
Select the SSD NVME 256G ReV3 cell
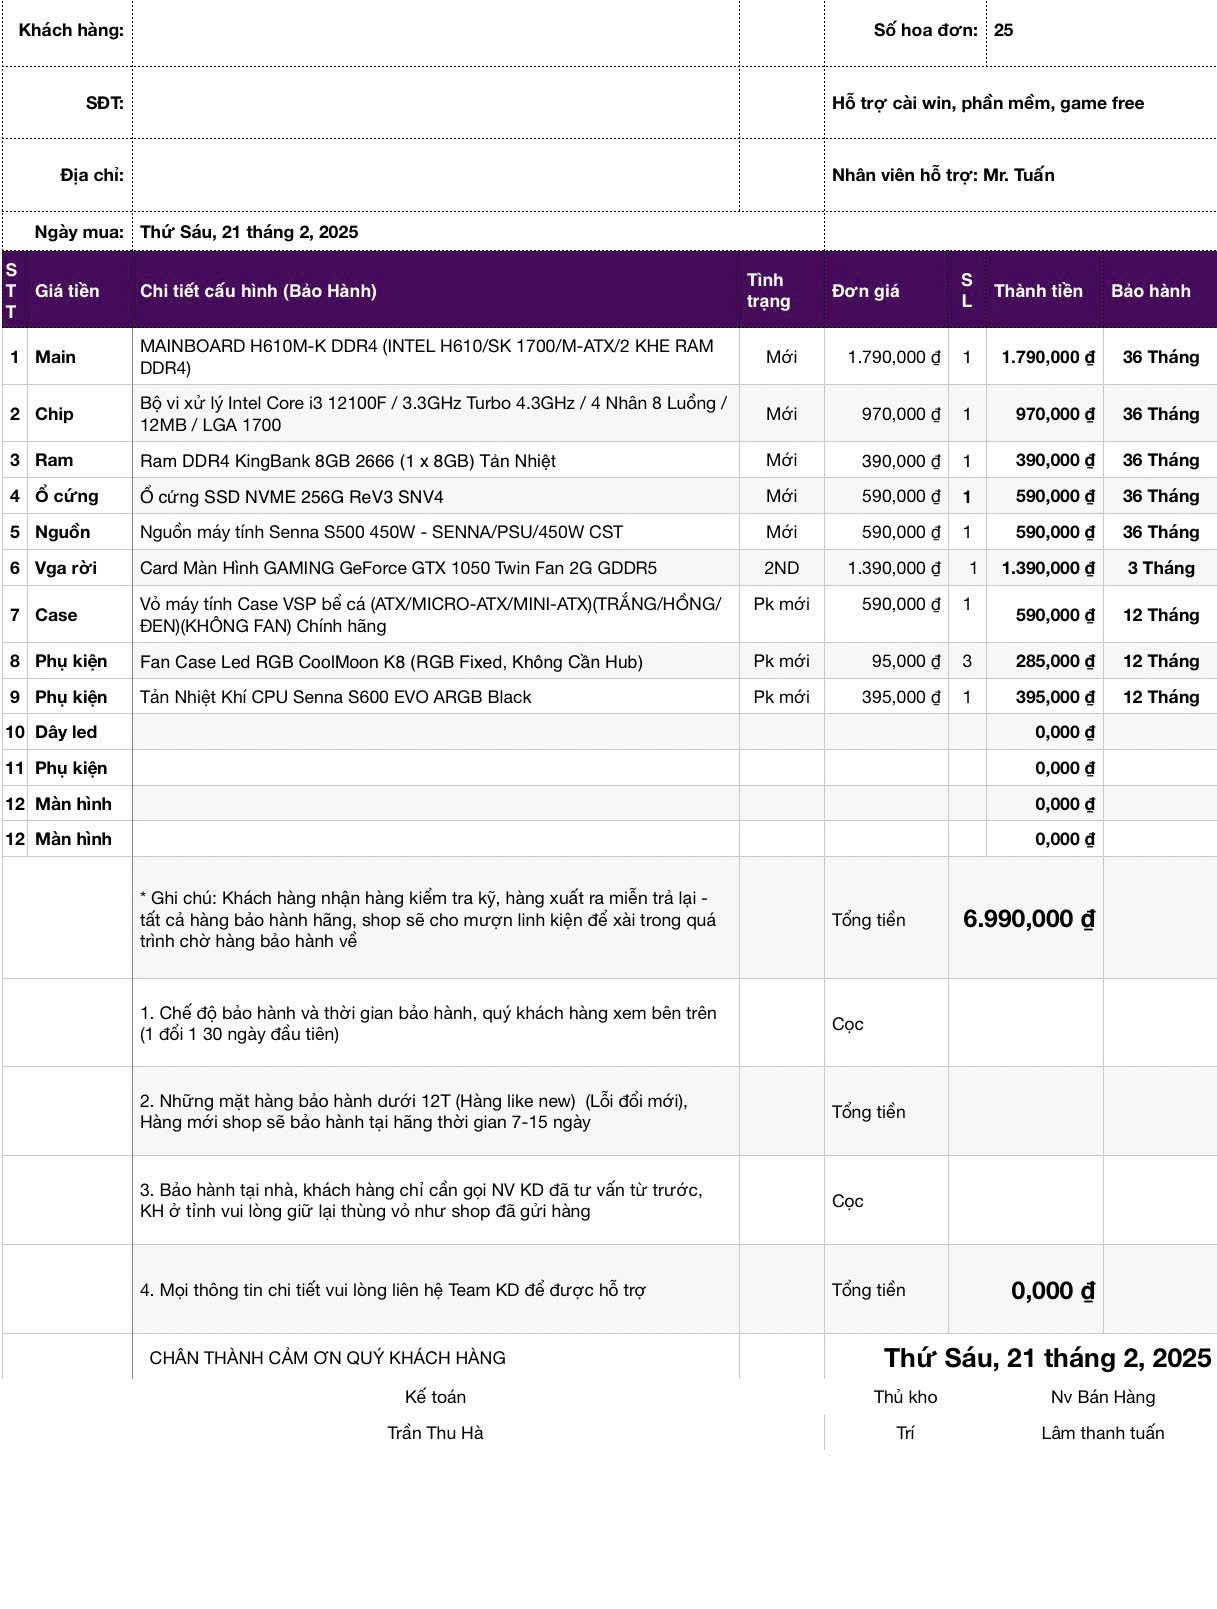point(291,497)
